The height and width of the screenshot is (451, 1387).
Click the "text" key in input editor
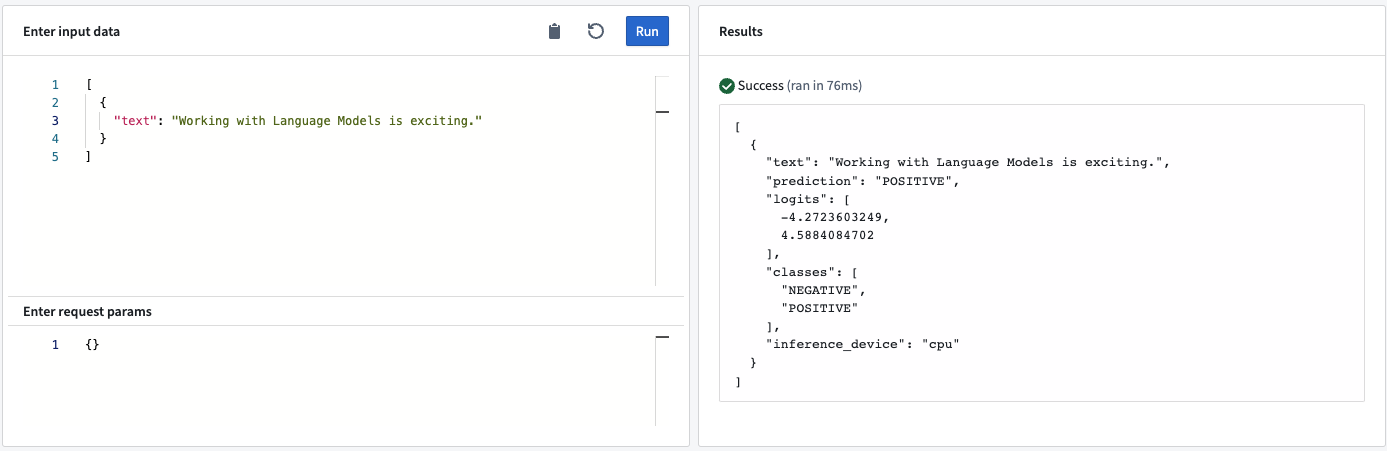click(x=137, y=120)
